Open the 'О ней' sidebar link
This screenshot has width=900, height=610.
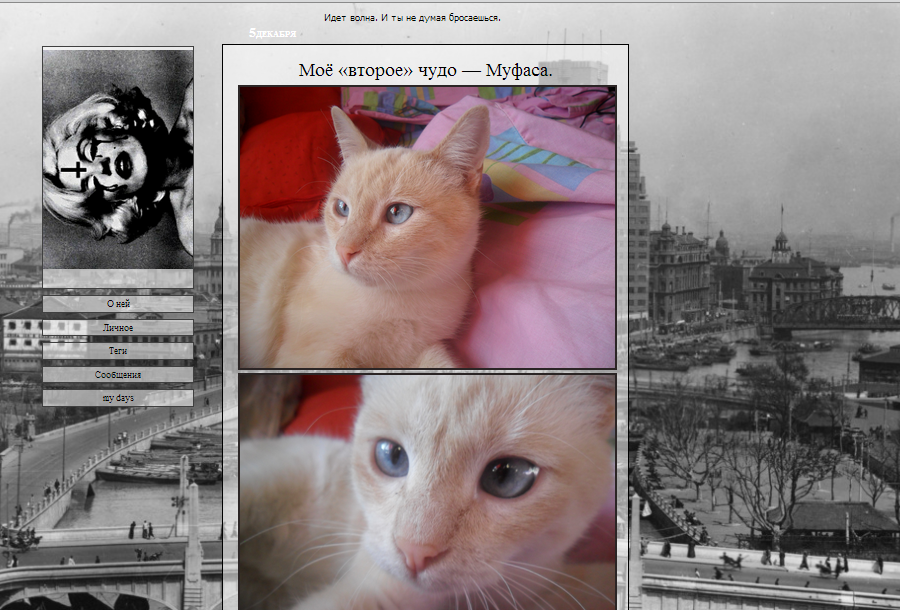pos(118,304)
